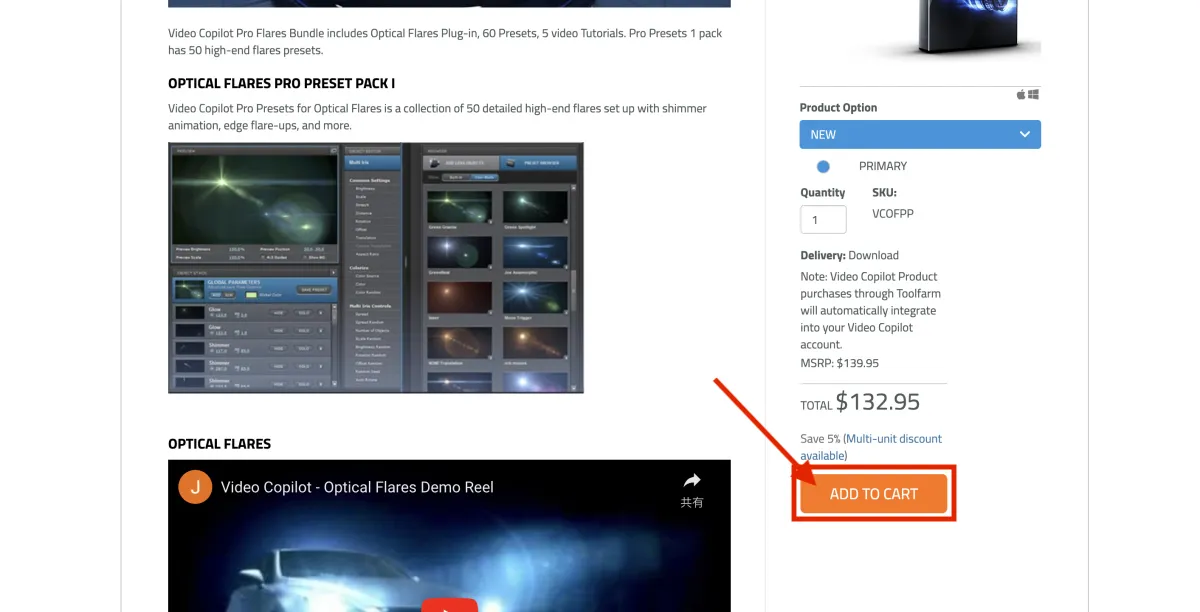Viewport: 1200px width, 612px height.
Task: Select the PRIMARY radio option
Action: [x=823, y=166]
